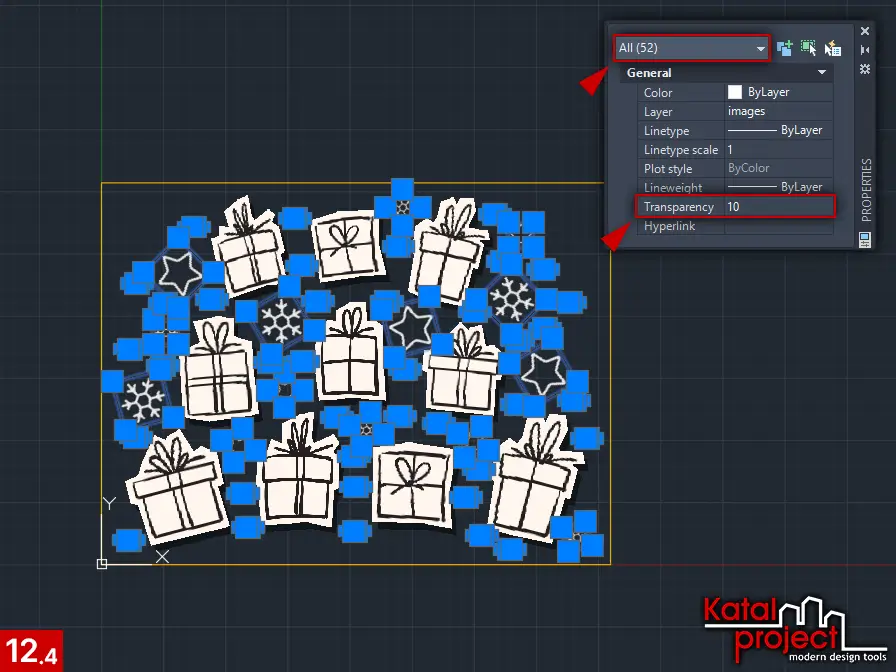Click the white ByLayer color swatch
The height and width of the screenshot is (672, 896).
point(735,93)
